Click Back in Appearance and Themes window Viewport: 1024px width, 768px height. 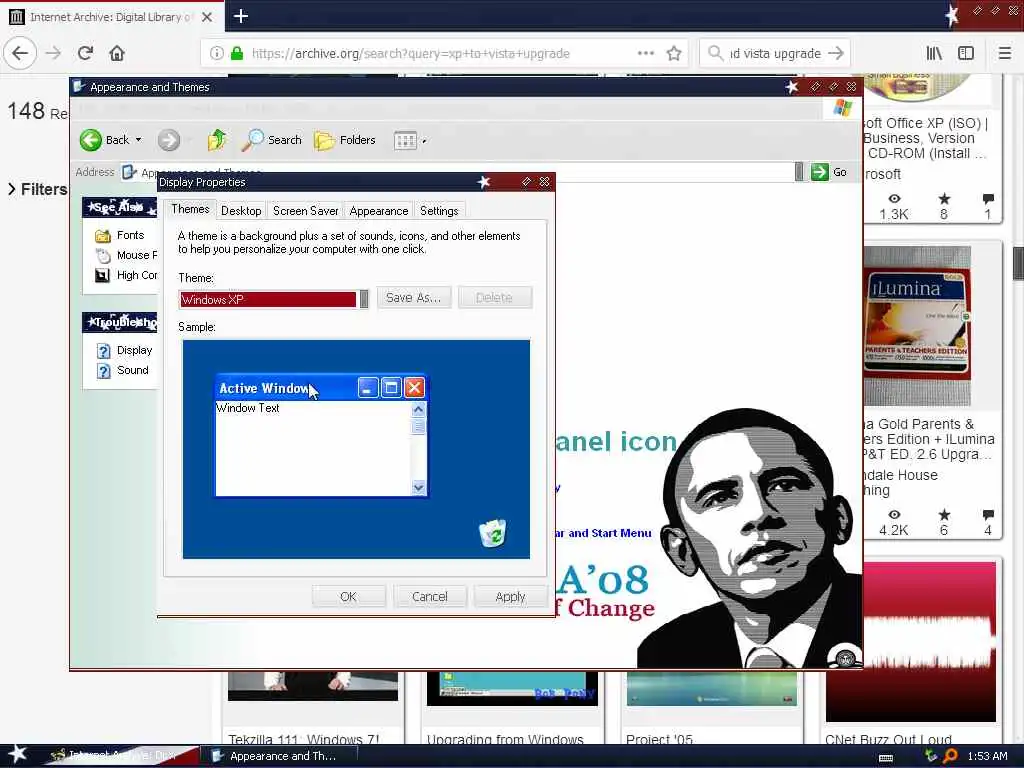tap(104, 140)
